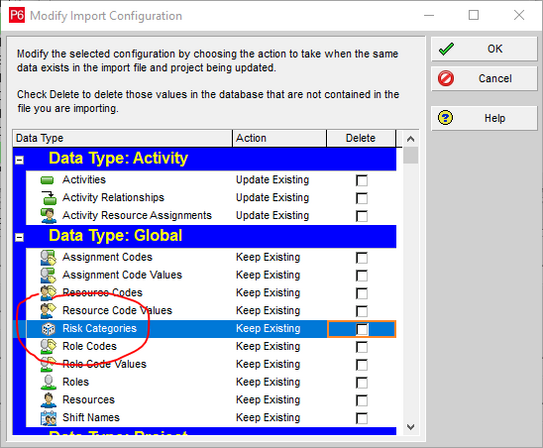Click the Role Codes icon
This screenshot has height=448, width=543.
pyautogui.click(x=48, y=347)
